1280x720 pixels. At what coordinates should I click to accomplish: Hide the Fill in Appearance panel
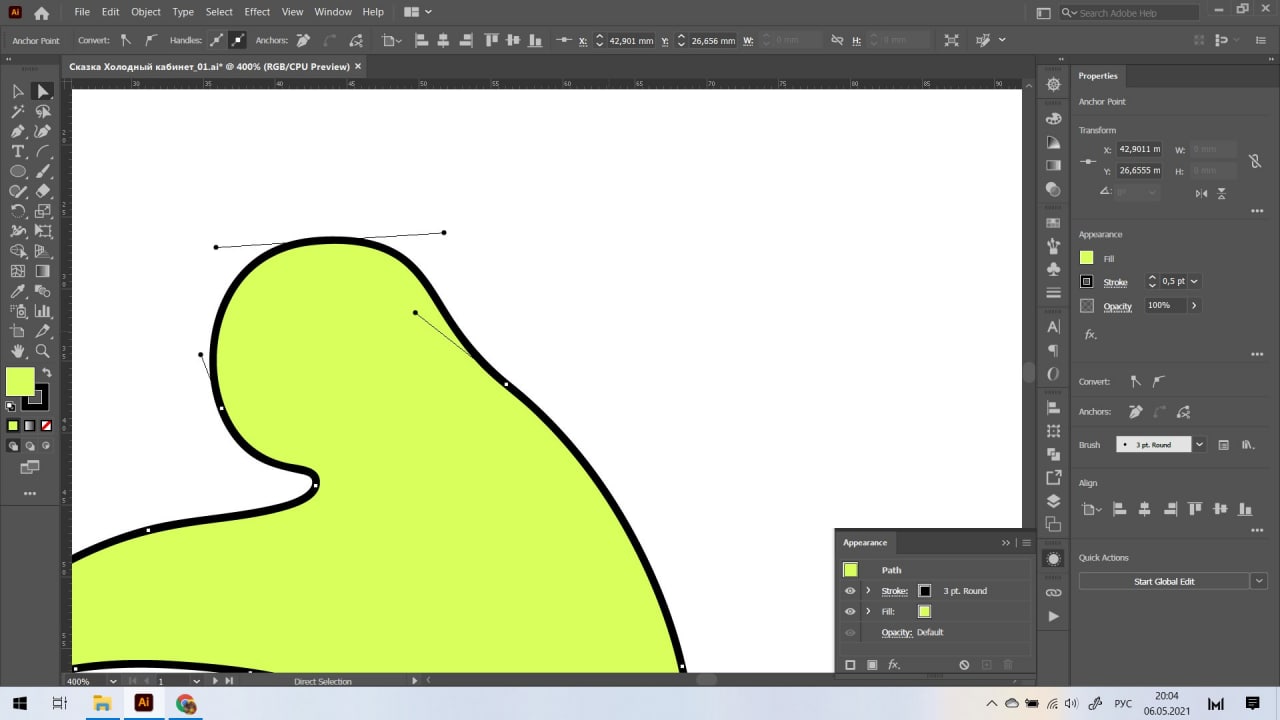point(850,611)
